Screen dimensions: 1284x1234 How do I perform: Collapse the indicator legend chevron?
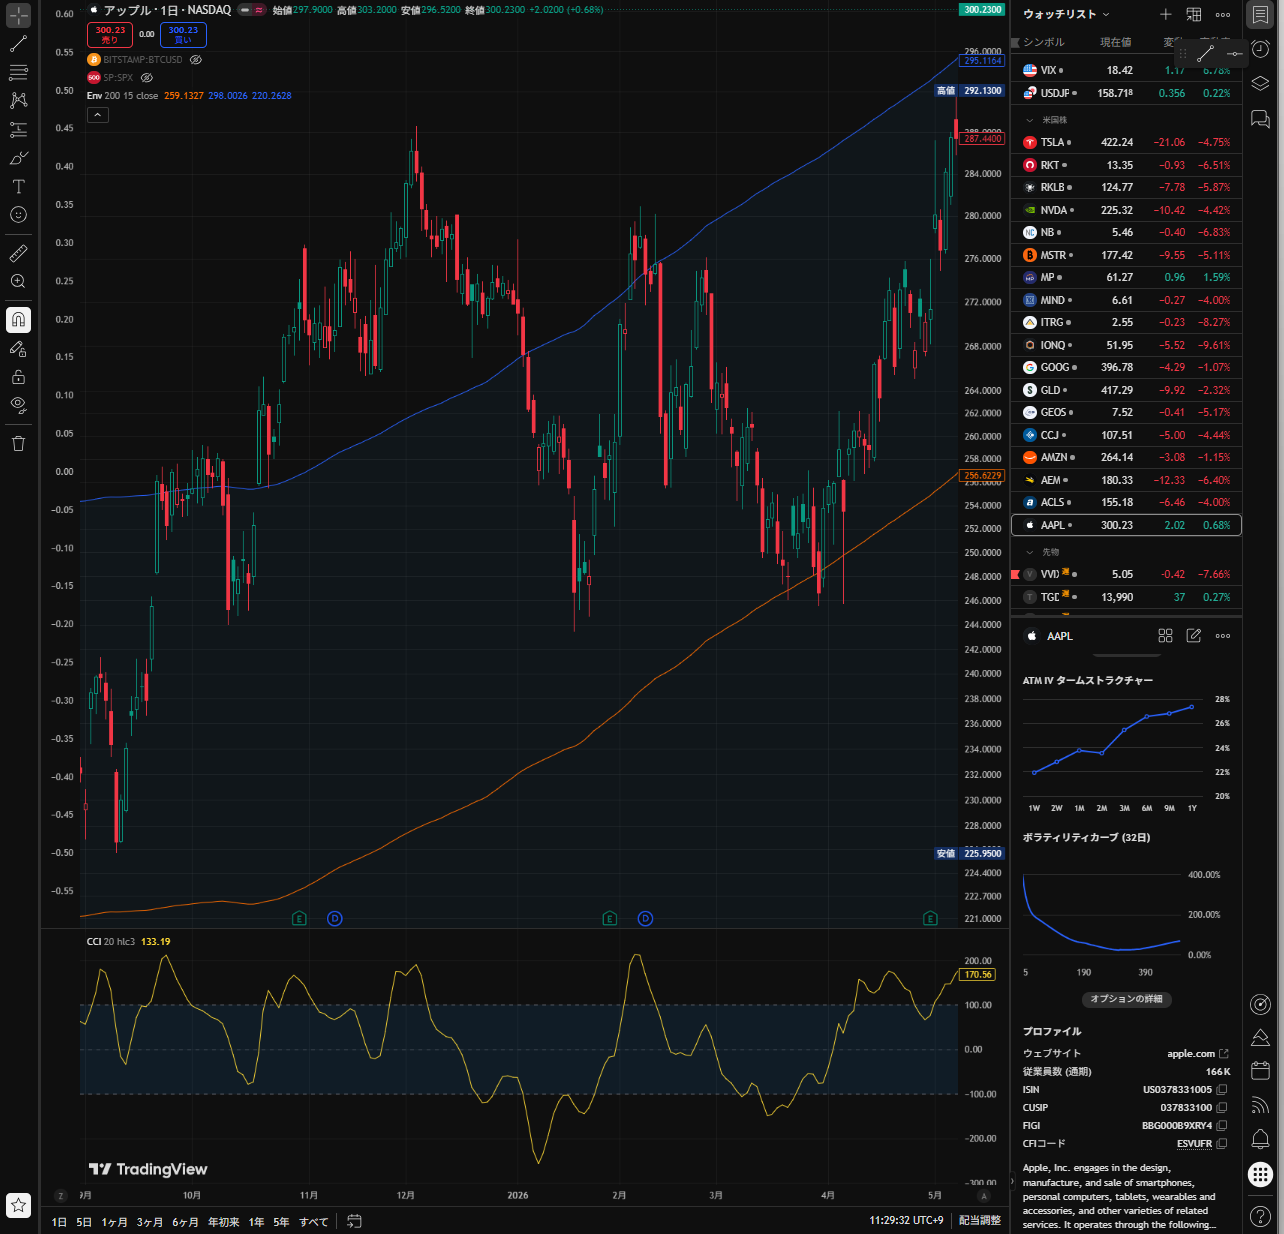tap(97, 115)
